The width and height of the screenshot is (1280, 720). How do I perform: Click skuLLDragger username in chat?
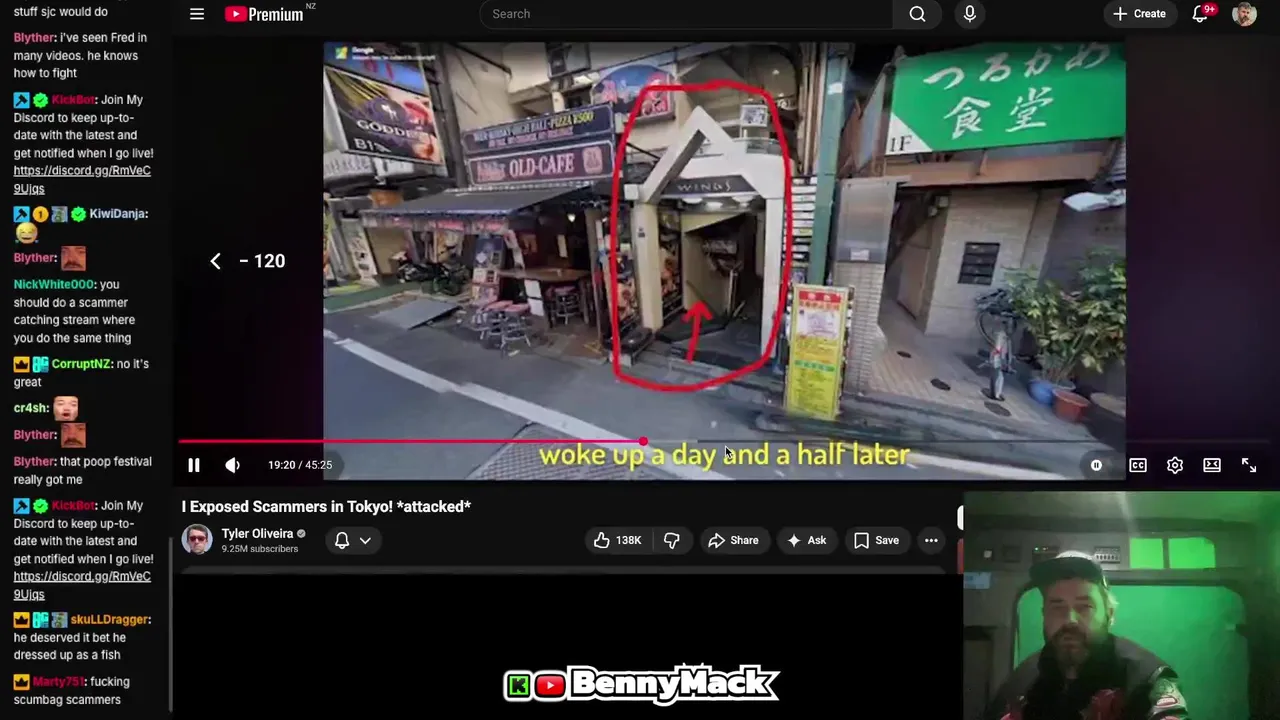pyautogui.click(x=110, y=620)
